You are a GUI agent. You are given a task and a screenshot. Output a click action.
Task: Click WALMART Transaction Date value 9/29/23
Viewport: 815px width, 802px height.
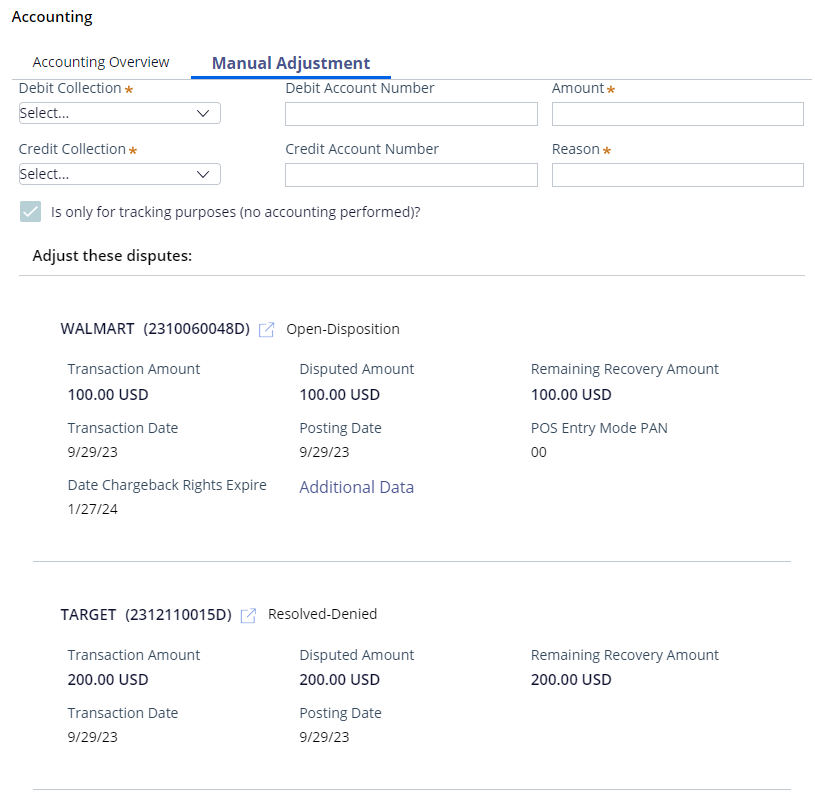93,452
